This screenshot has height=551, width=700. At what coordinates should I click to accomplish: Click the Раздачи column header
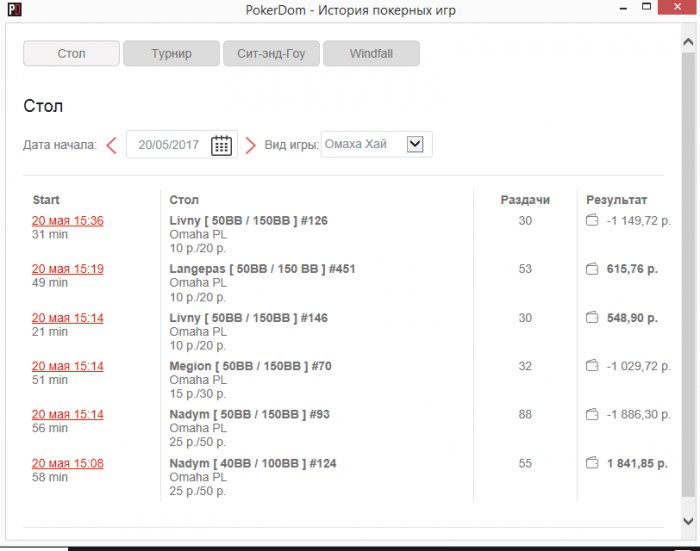coord(525,200)
